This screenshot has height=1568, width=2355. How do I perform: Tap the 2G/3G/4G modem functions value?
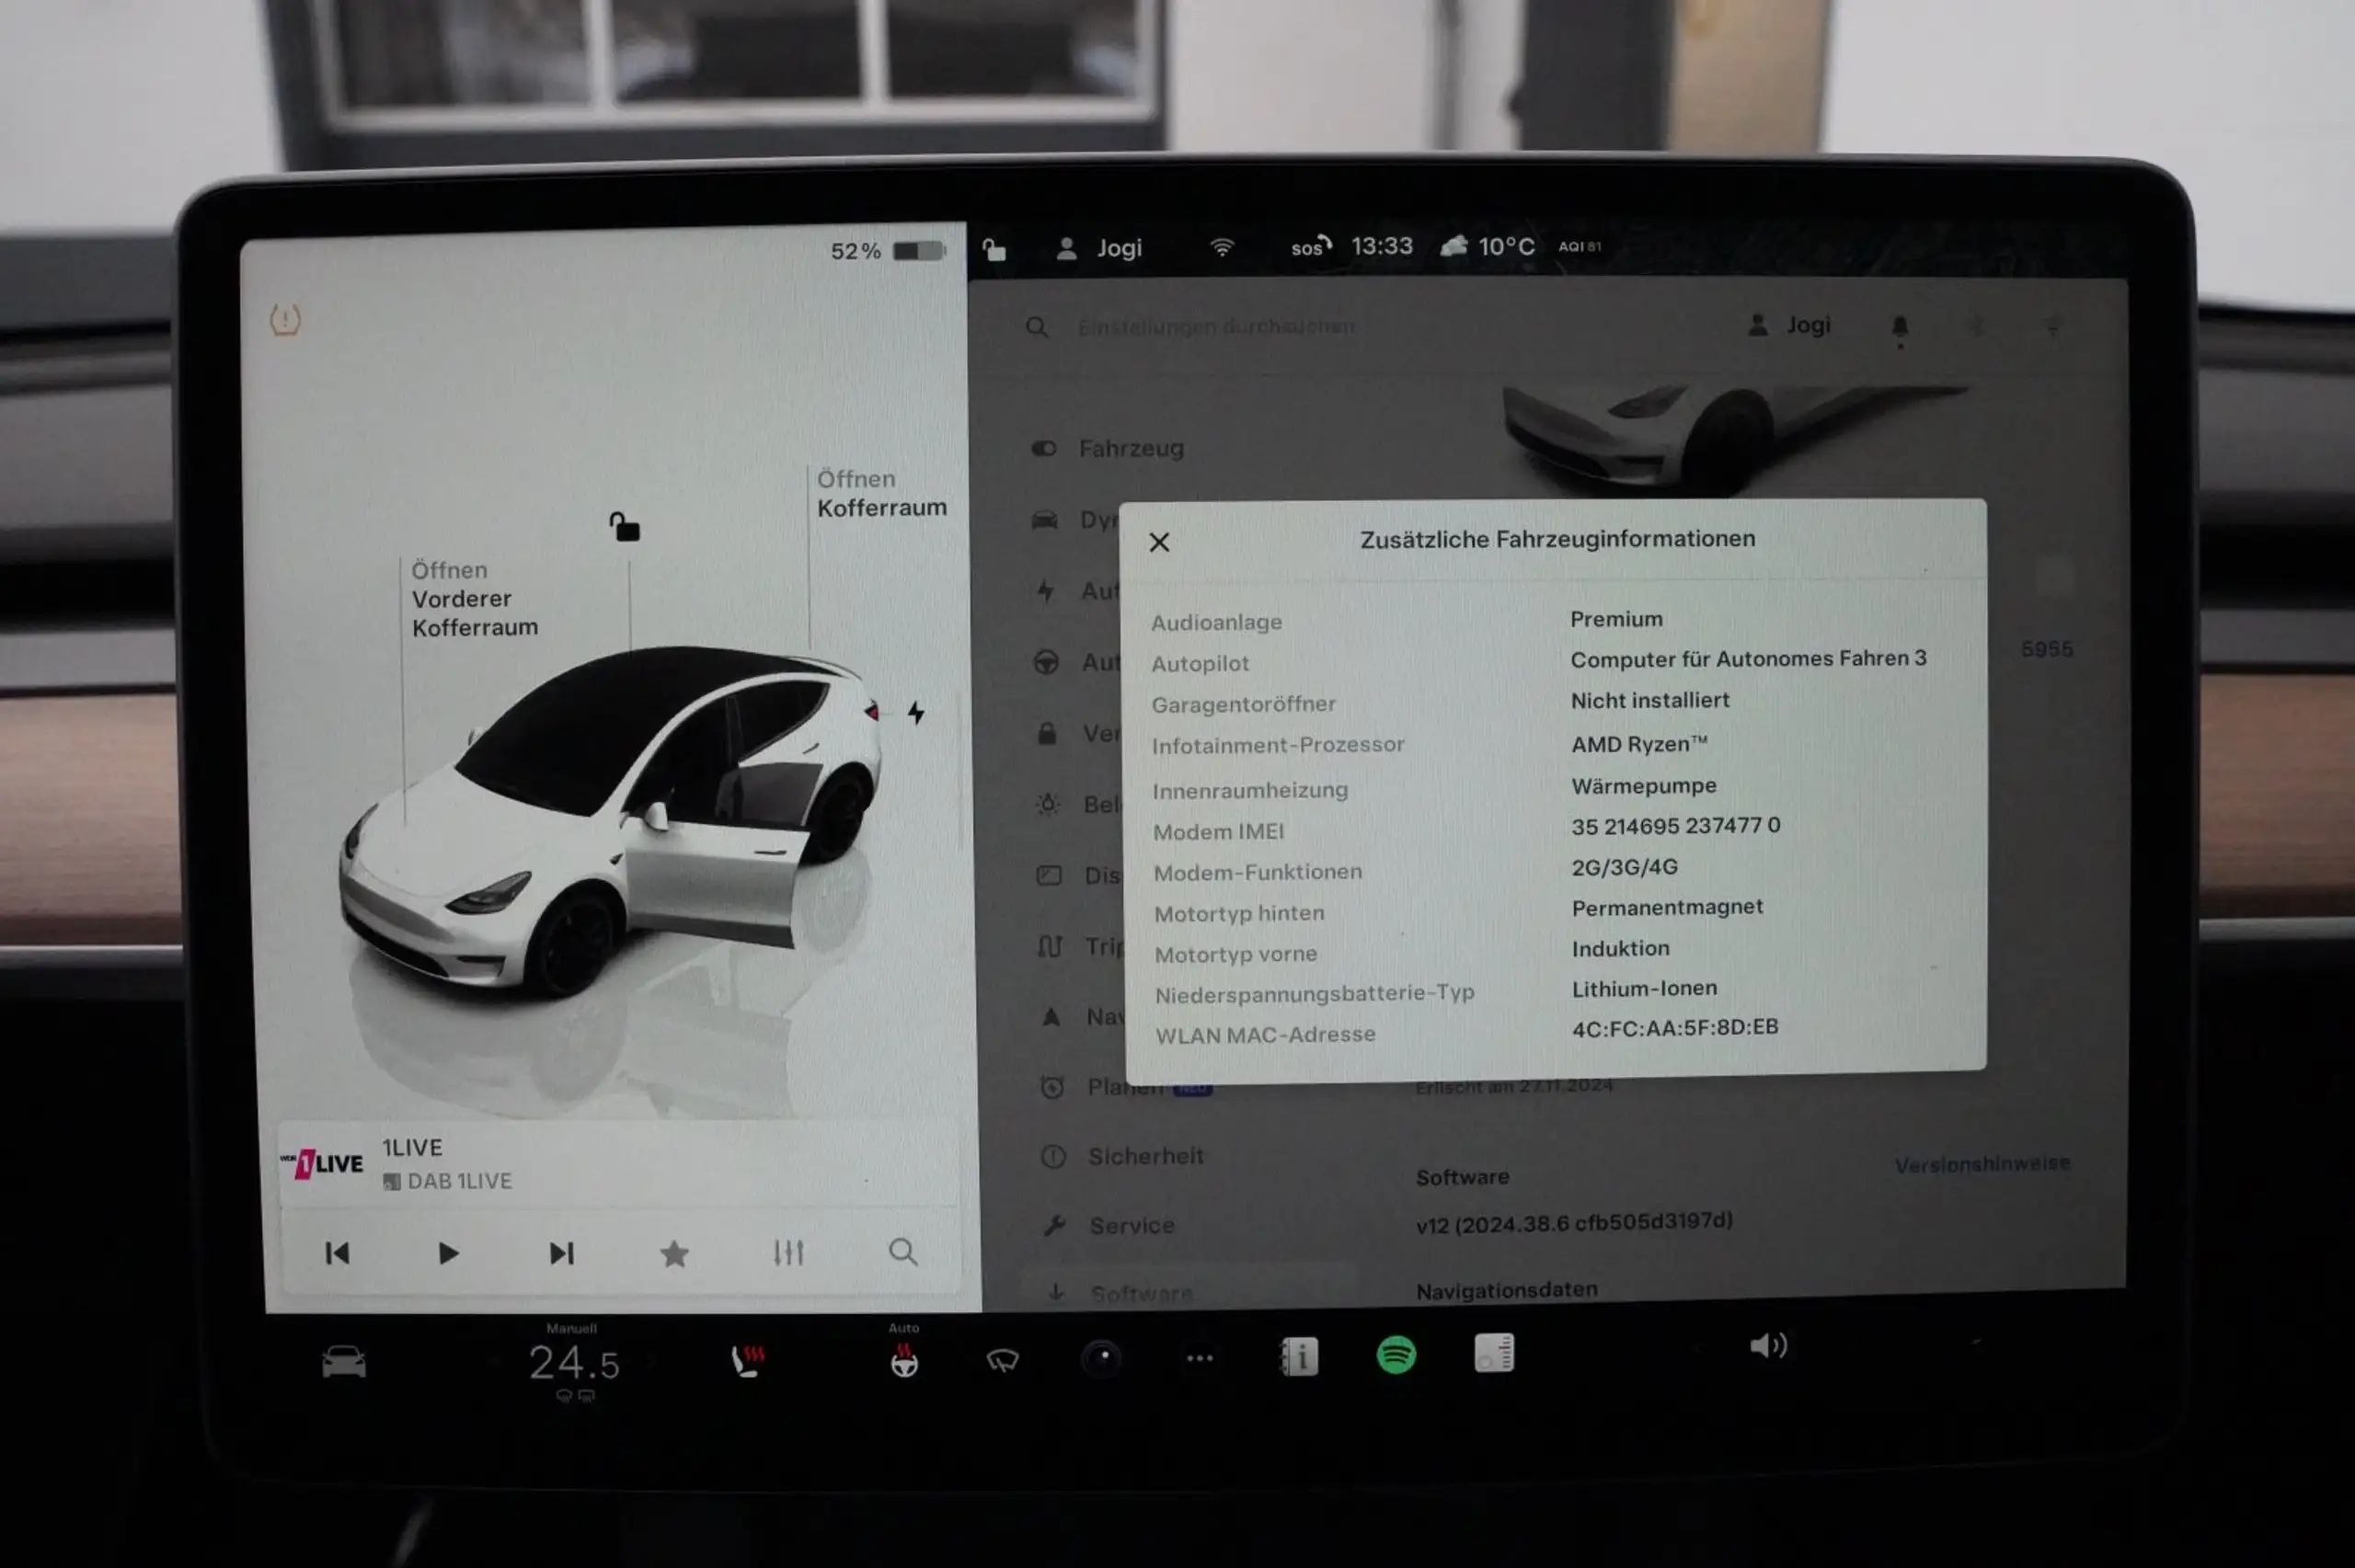(x=1624, y=867)
